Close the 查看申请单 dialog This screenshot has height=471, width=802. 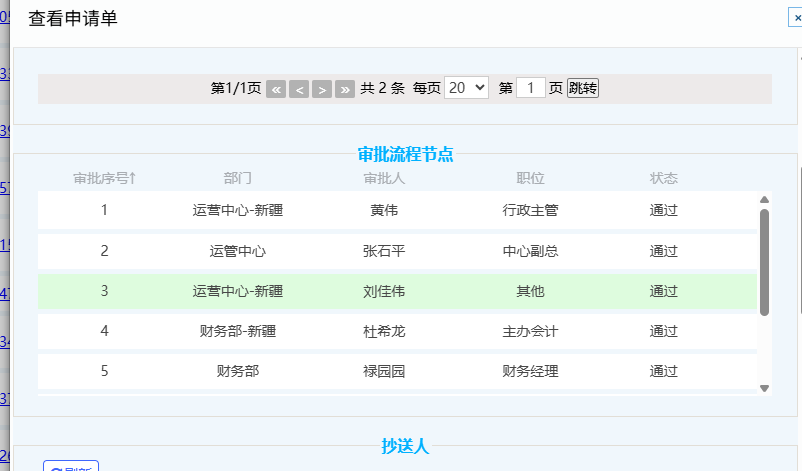click(796, 17)
